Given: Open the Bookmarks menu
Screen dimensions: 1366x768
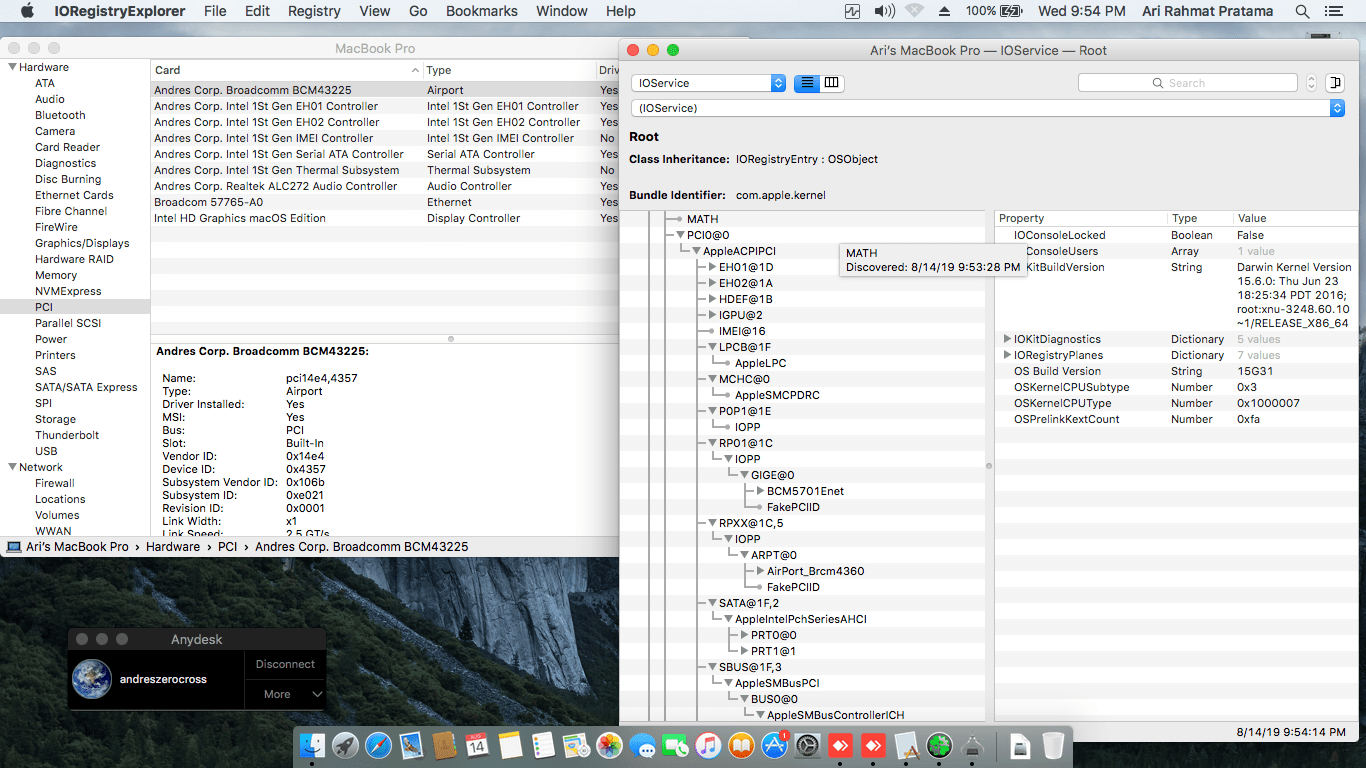Looking at the screenshot, I should coord(482,11).
